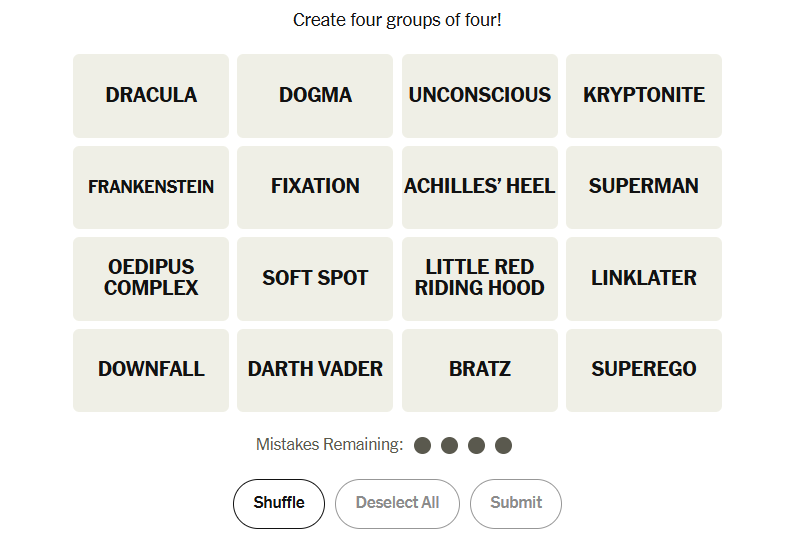Select the DRACULA word tile
Image resolution: width=789 pixels, height=548 pixels.
coord(151,96)
